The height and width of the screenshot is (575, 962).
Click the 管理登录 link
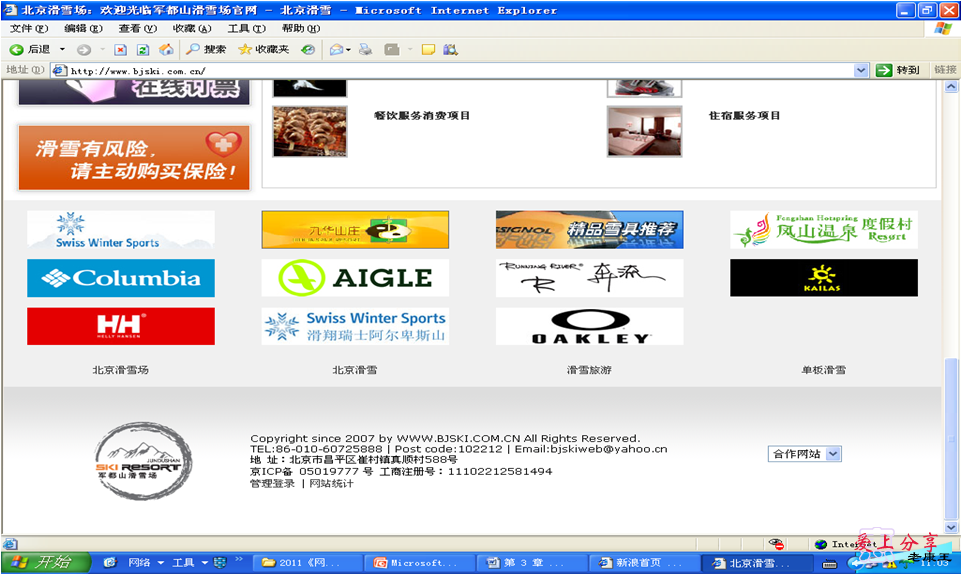272,484
